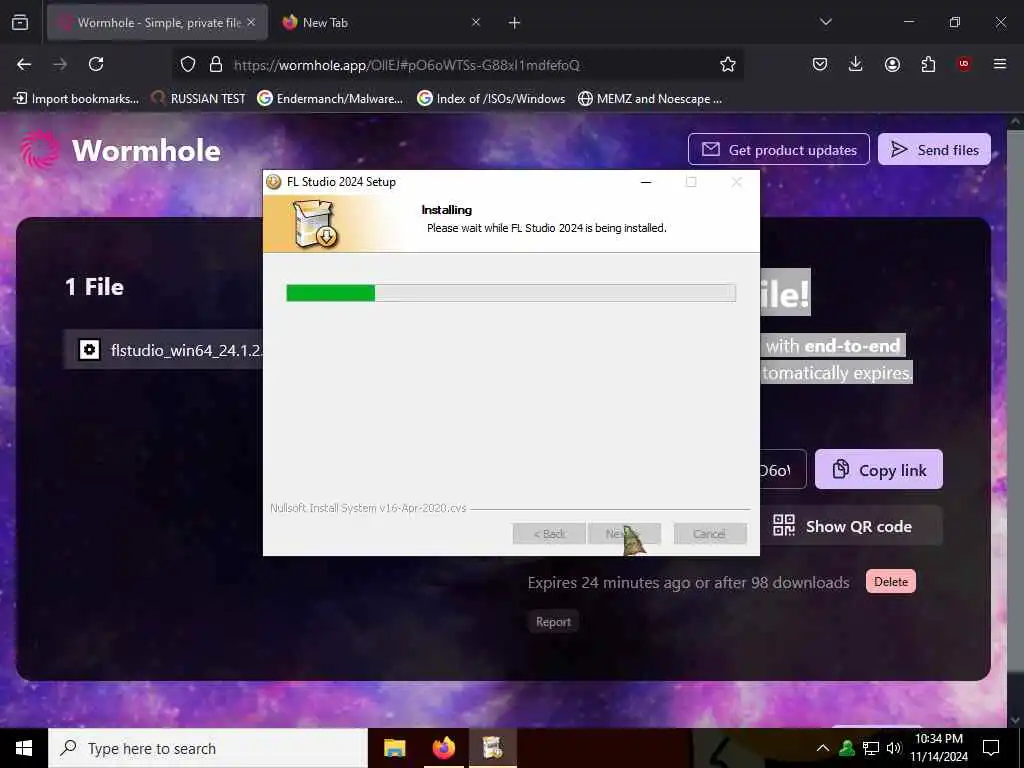Bookmark this page with the star icon
The width and height of the screenshot is (1024, 768).
[x=728, y=64]
